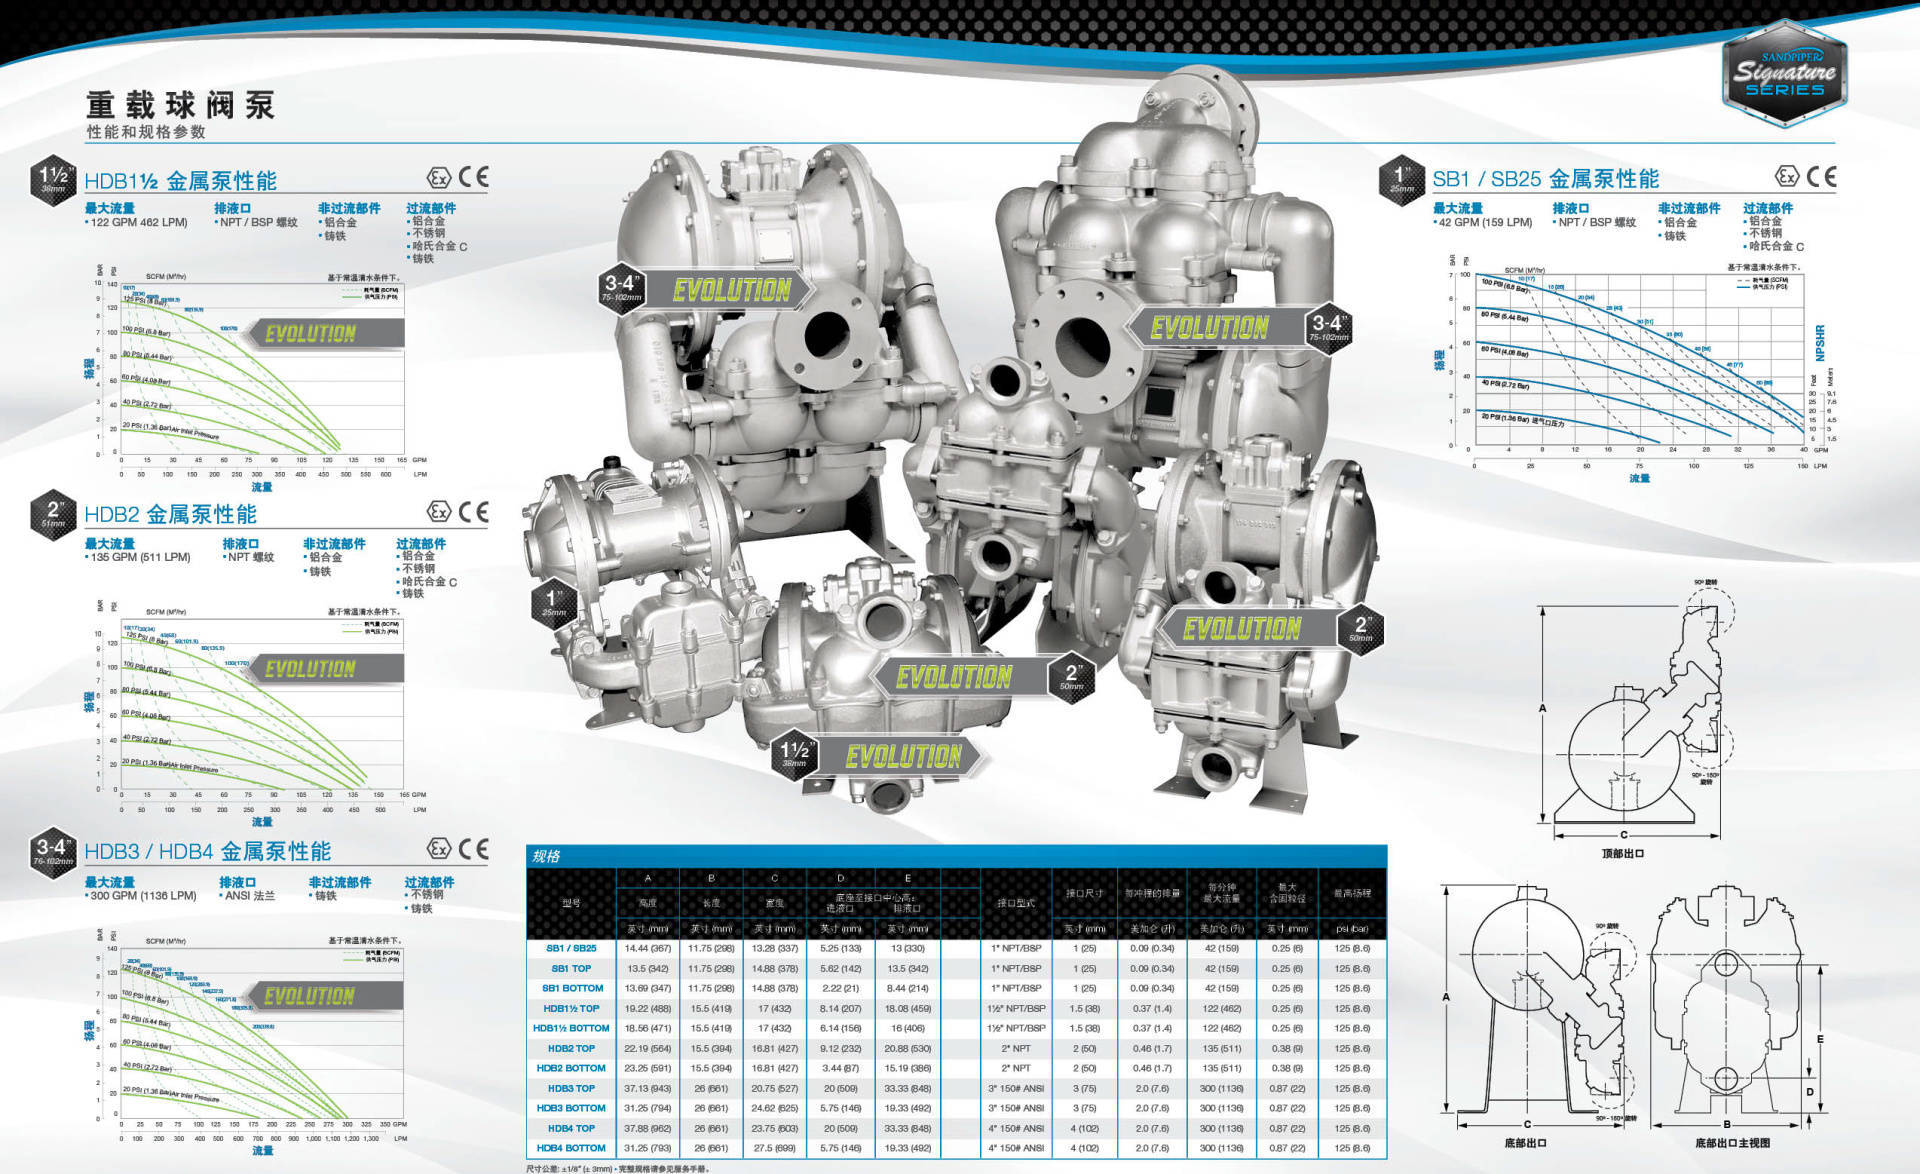Click the SB1 / SB25 金属泵性能 heading
The width and height of the screenshot is (1920, 1174).
(1546, 179)
